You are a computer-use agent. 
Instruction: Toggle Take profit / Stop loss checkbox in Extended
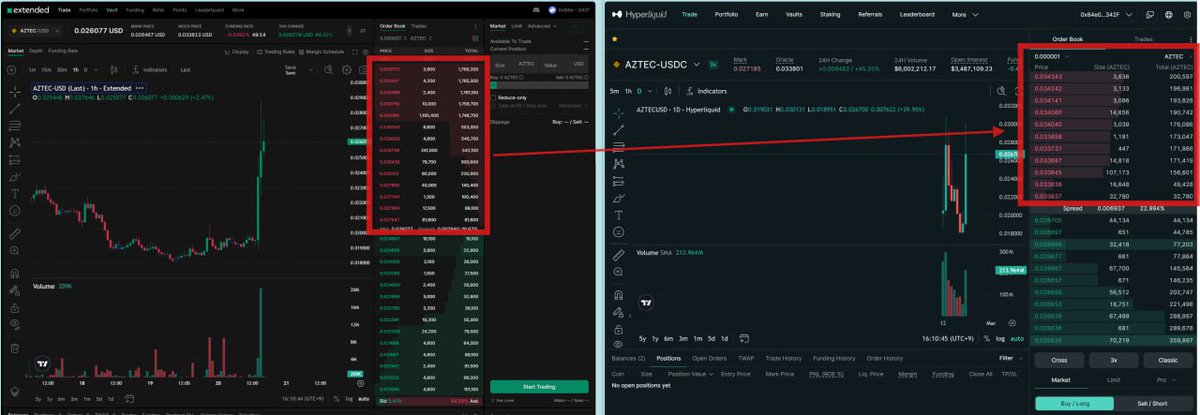pyautogui.click(x=494, y=105)
